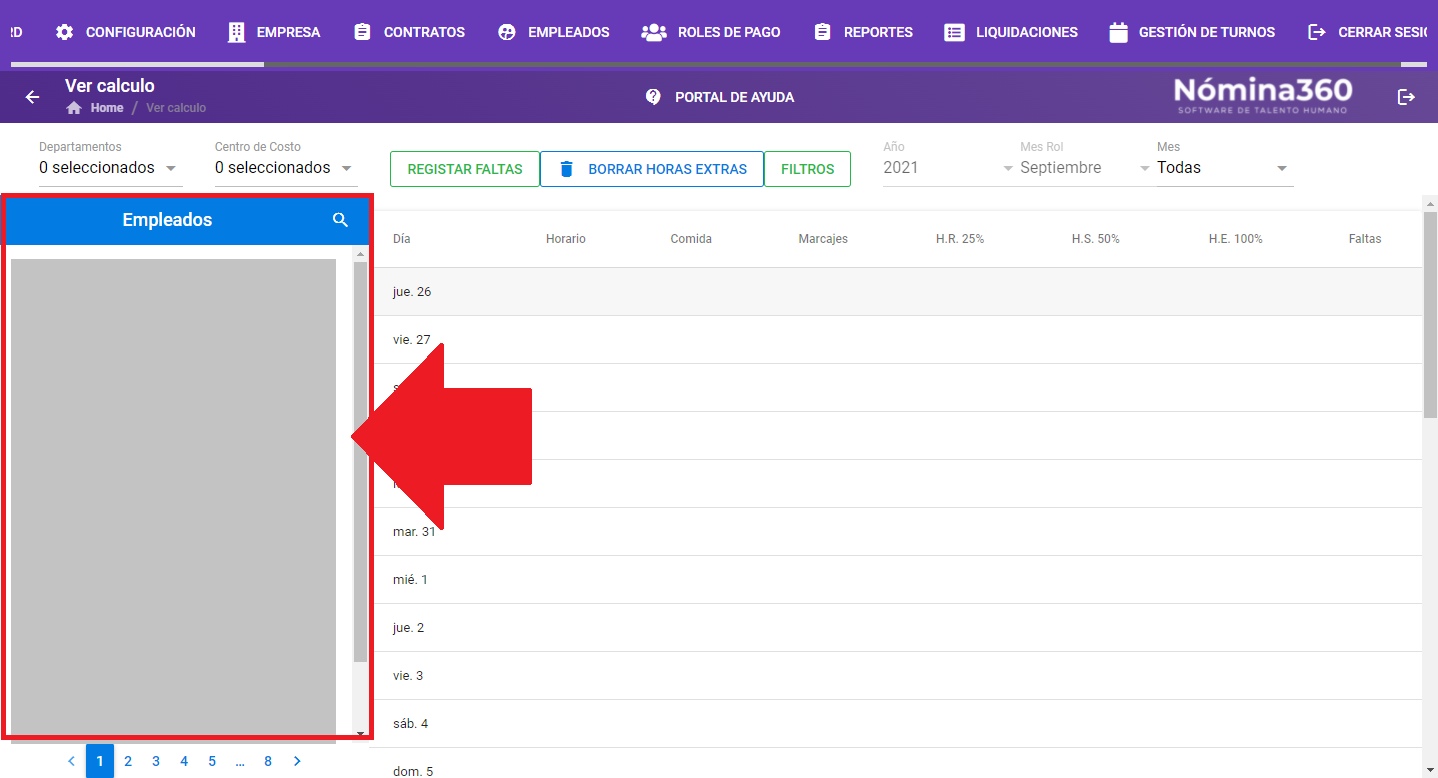Follow the Home breadcrumb link
The width and height of the screenshot is (1438, 778).
coord(107,108)
